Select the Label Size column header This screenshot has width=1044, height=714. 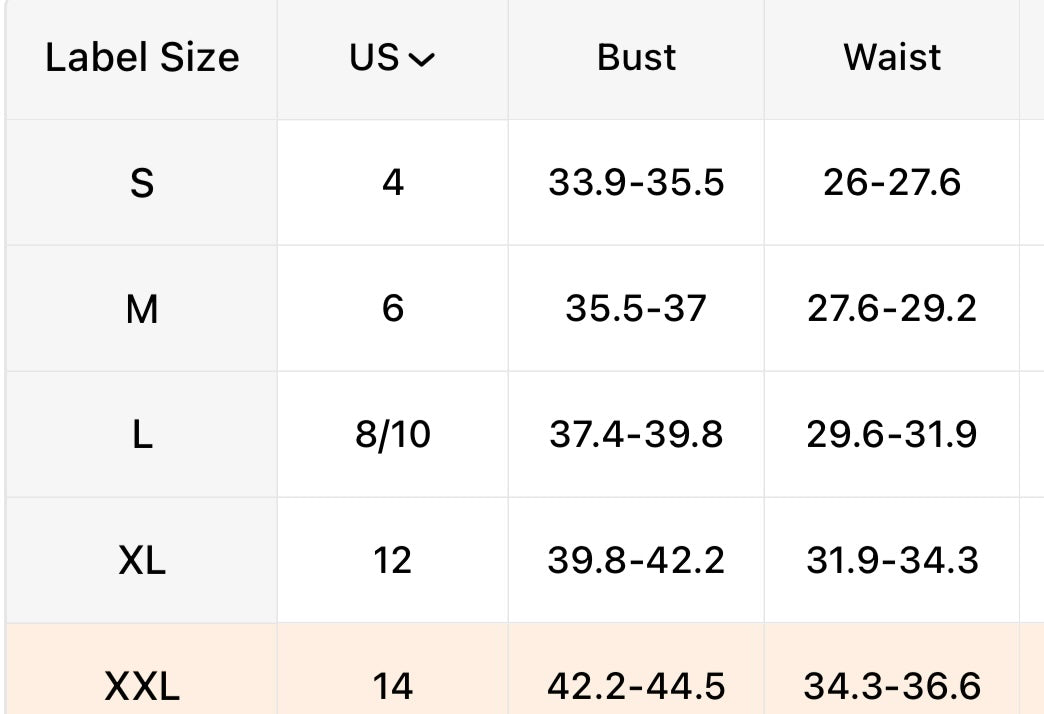[x=142, y=57]
